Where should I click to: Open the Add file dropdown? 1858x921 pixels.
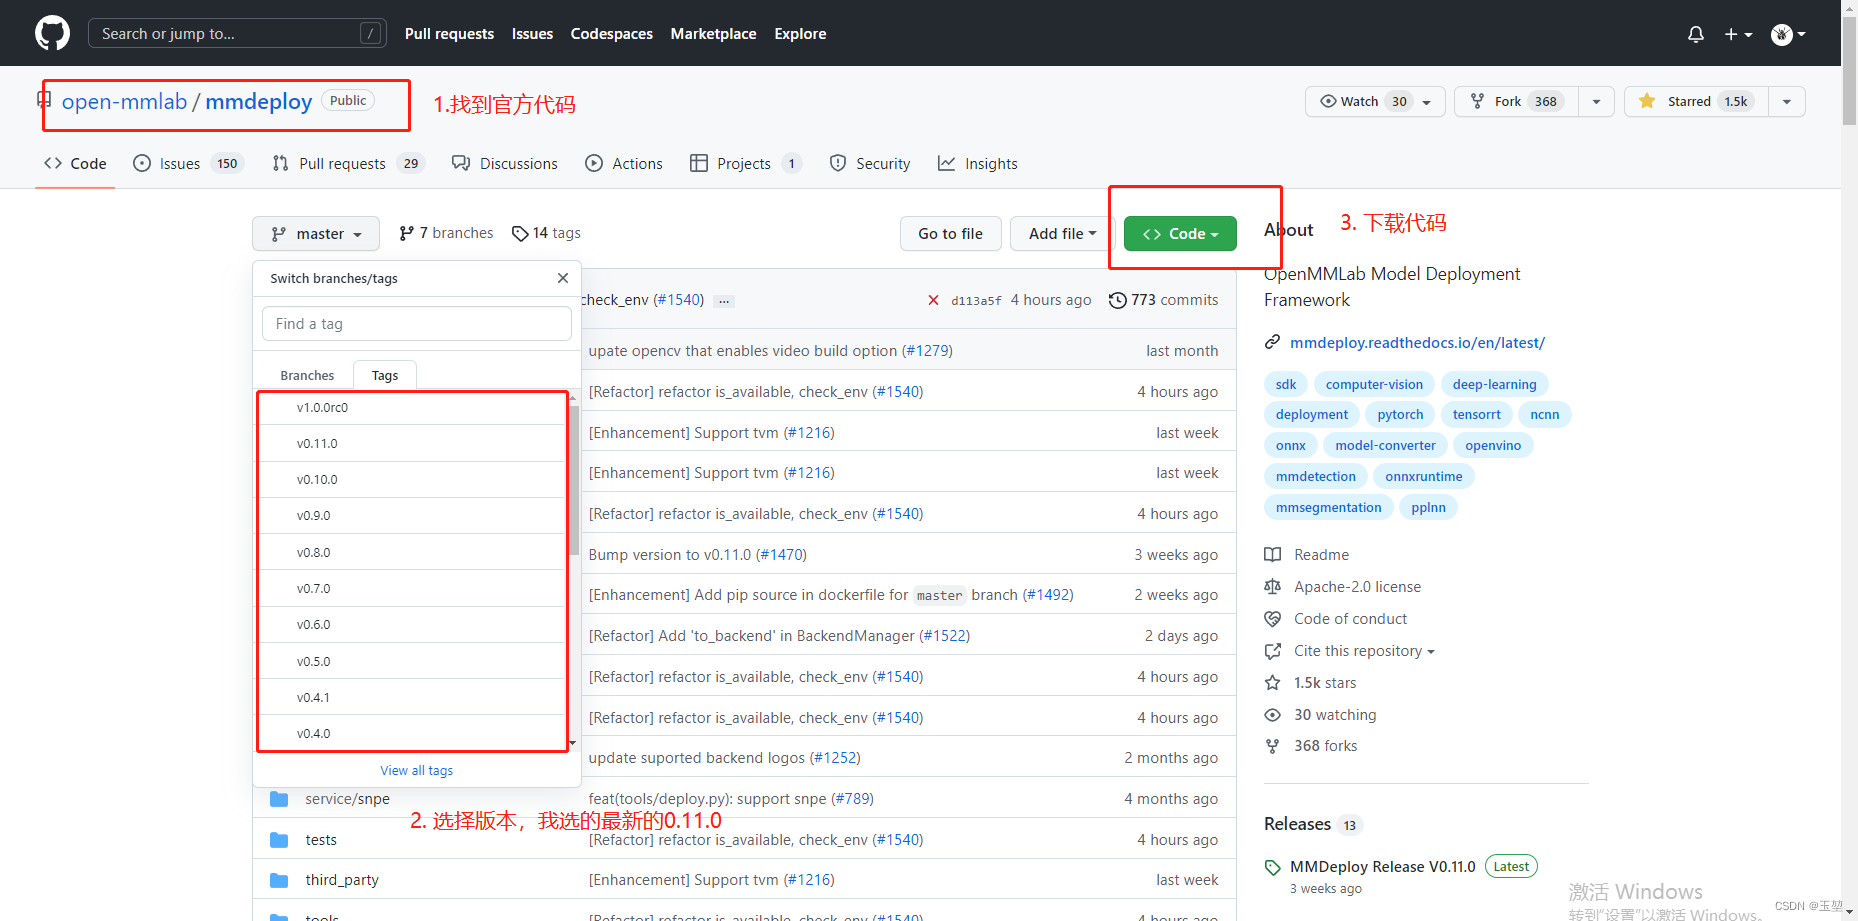tap(1062, 233)
